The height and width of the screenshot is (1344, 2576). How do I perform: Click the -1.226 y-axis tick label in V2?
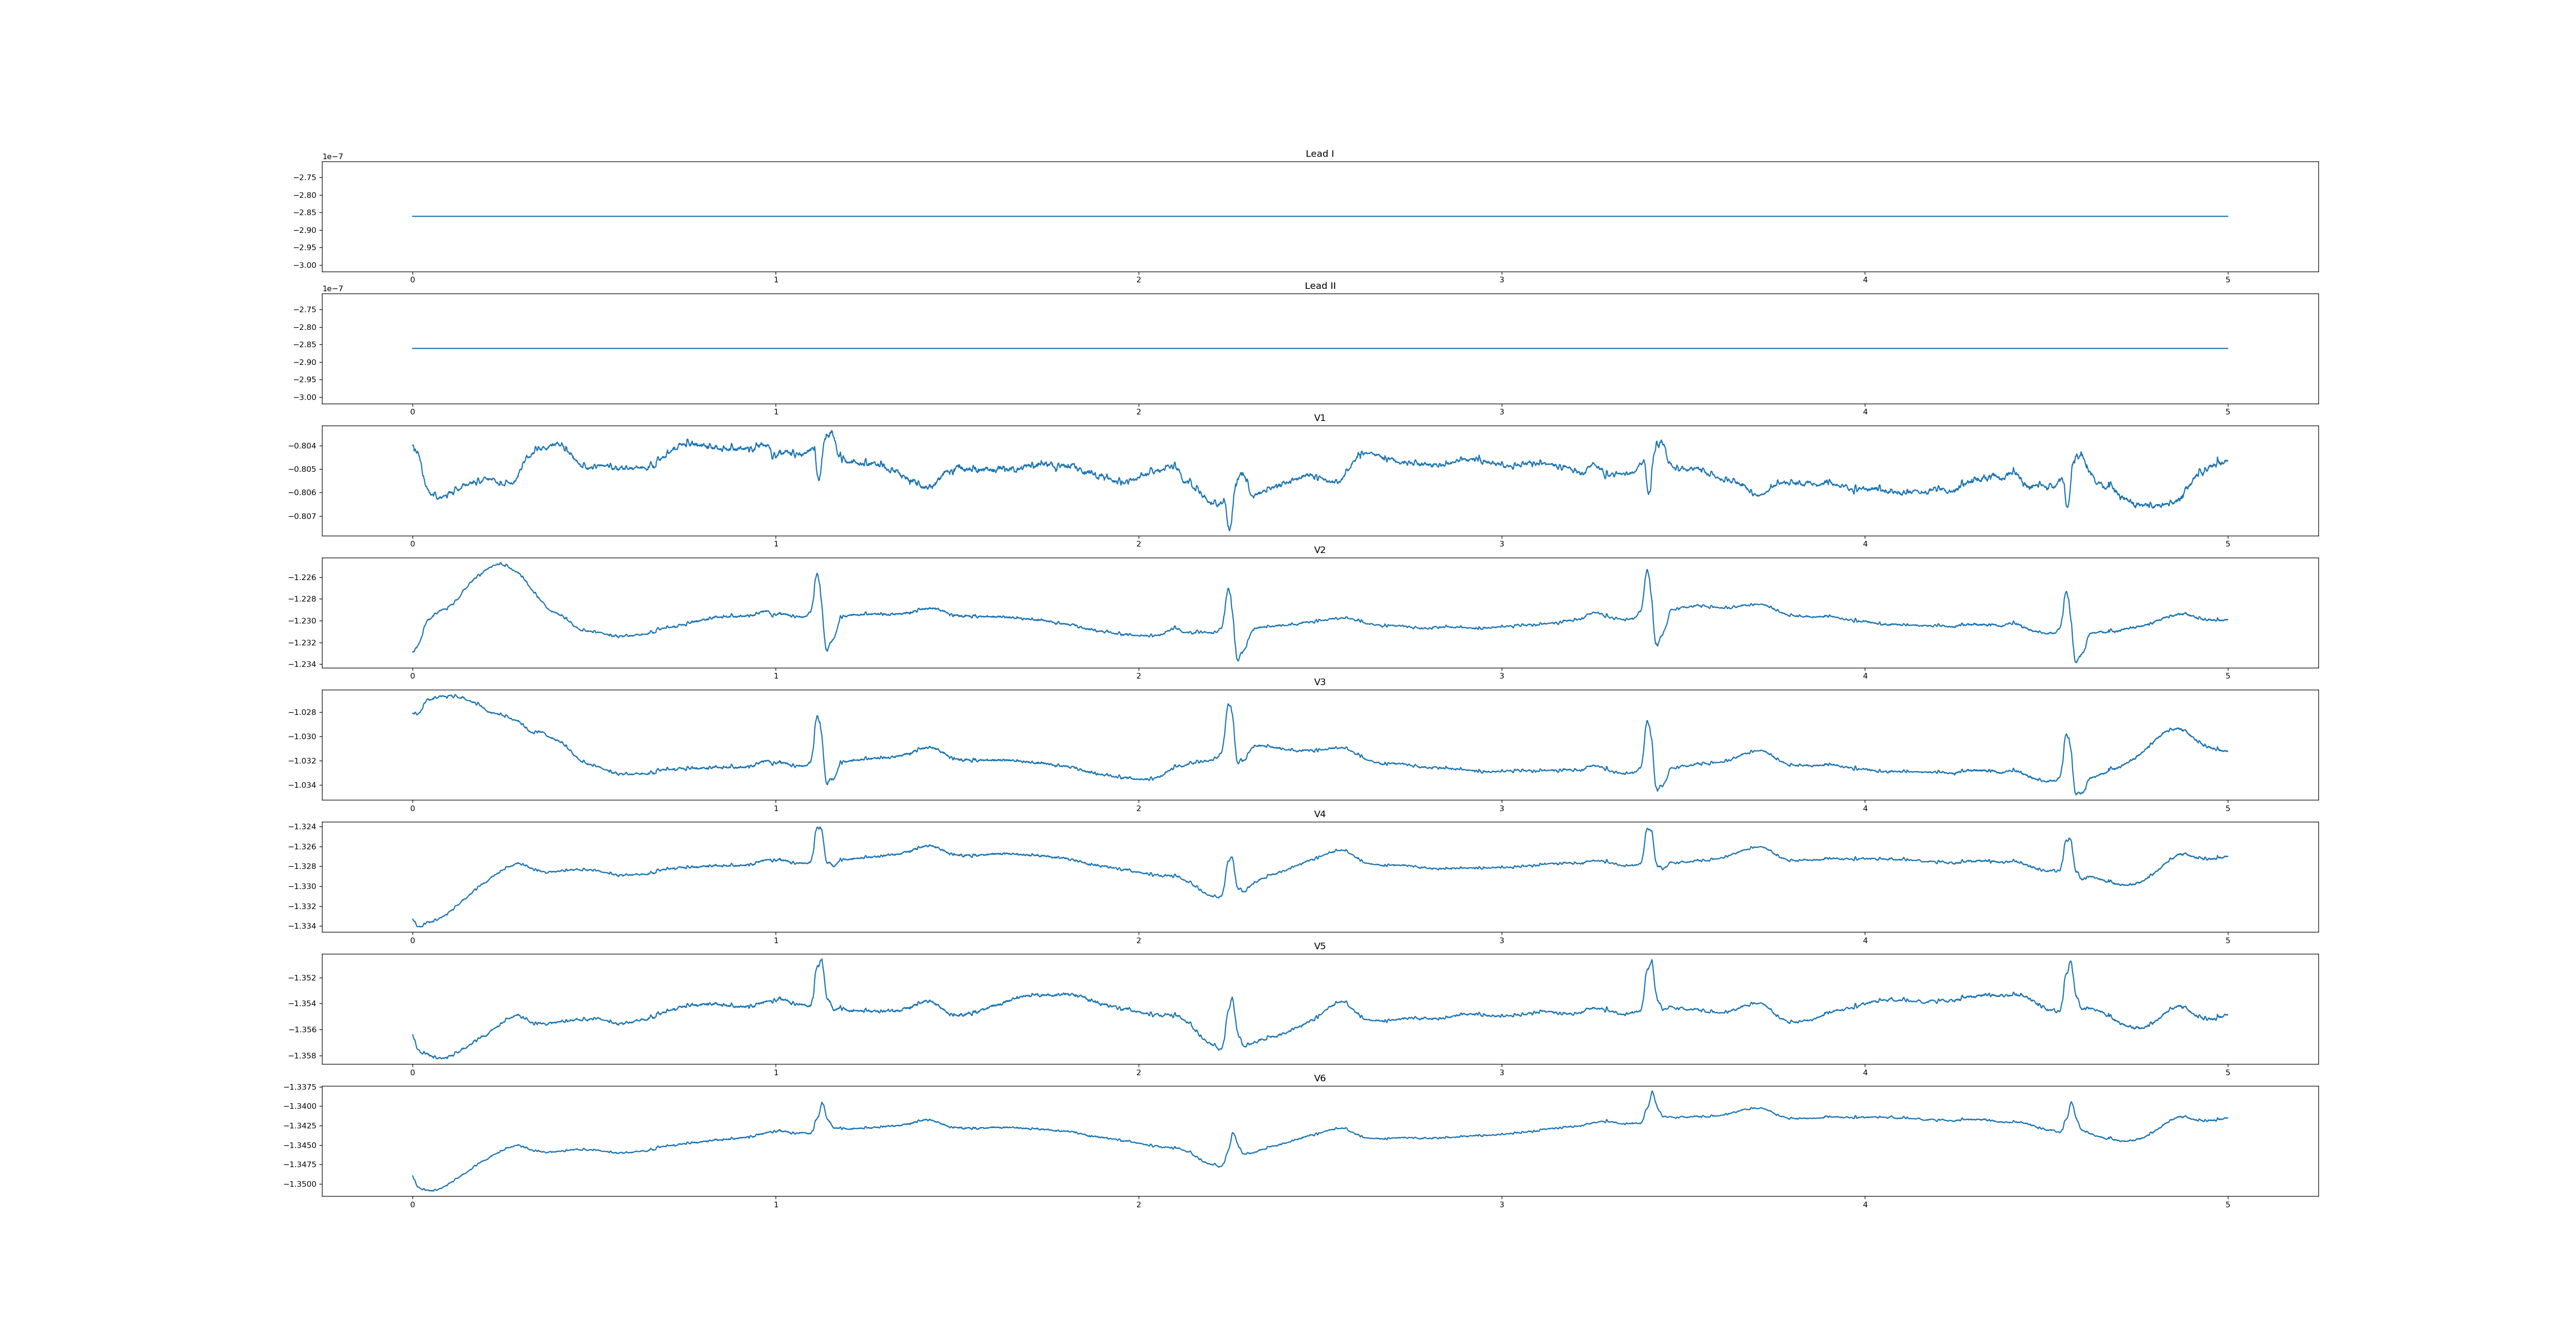pyautogui.click(x=303, y=578)
